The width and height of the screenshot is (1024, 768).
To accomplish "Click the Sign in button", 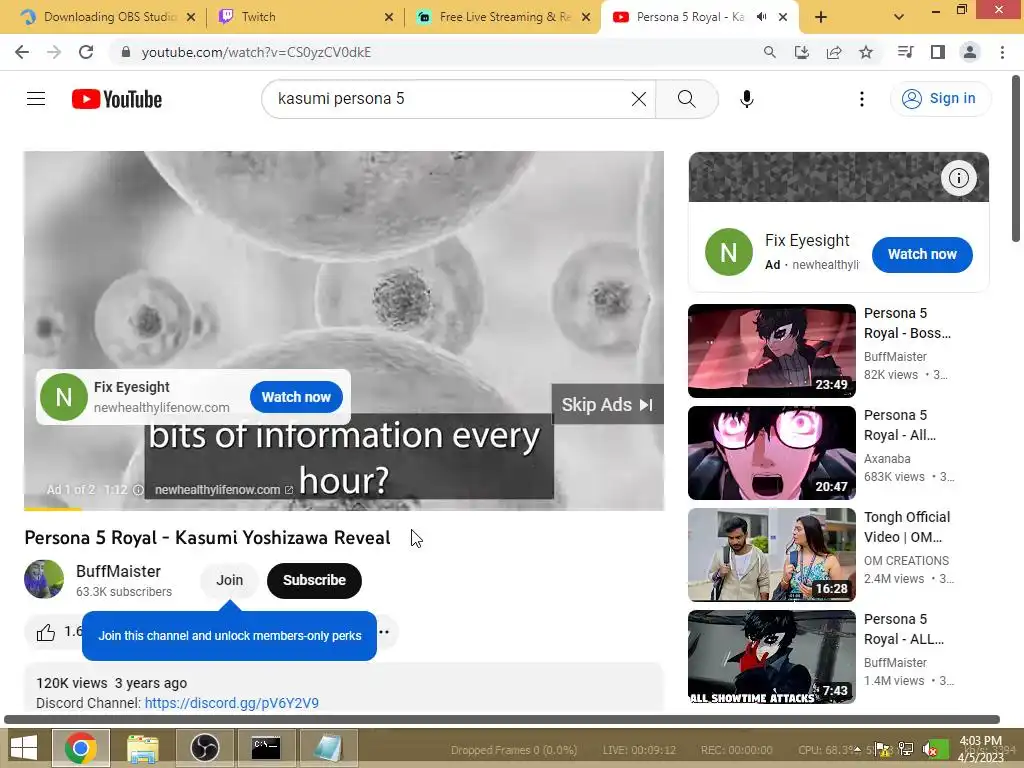I will click(x=940, y=99).
